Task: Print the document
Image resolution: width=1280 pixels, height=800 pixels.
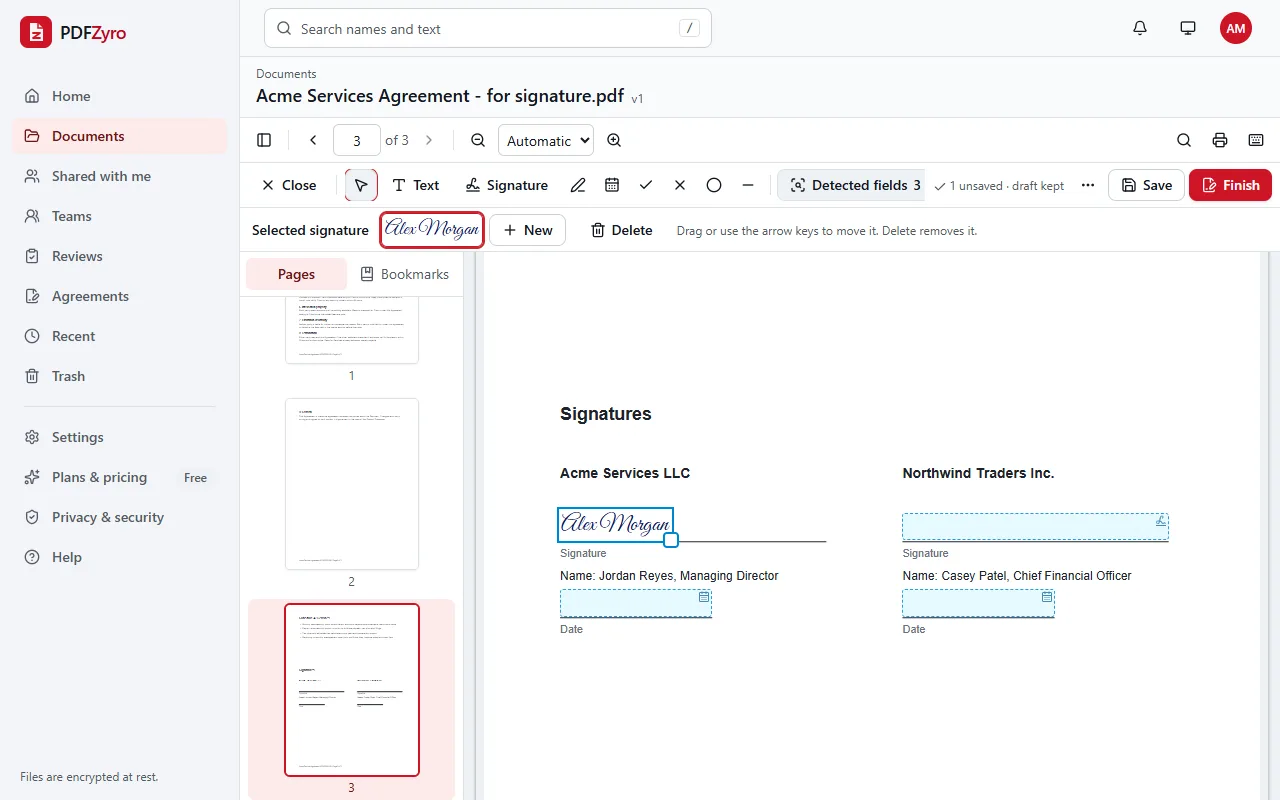Action: point(1220,140)
